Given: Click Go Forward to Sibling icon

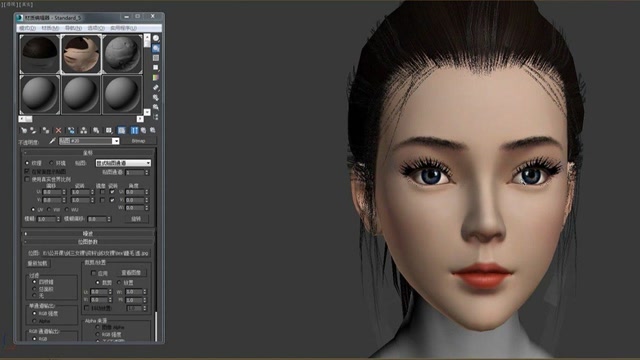Looking at the screenshot, I should pos(153,131).
